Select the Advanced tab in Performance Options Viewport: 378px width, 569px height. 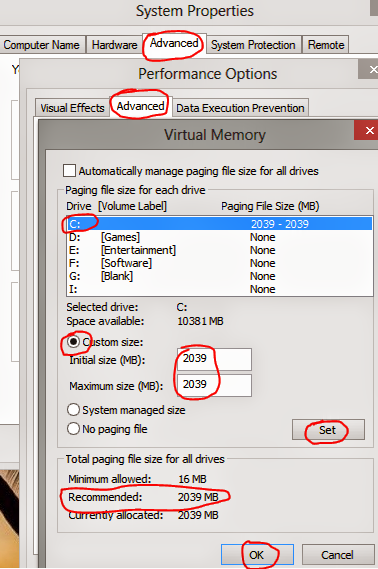click(140, 106)
